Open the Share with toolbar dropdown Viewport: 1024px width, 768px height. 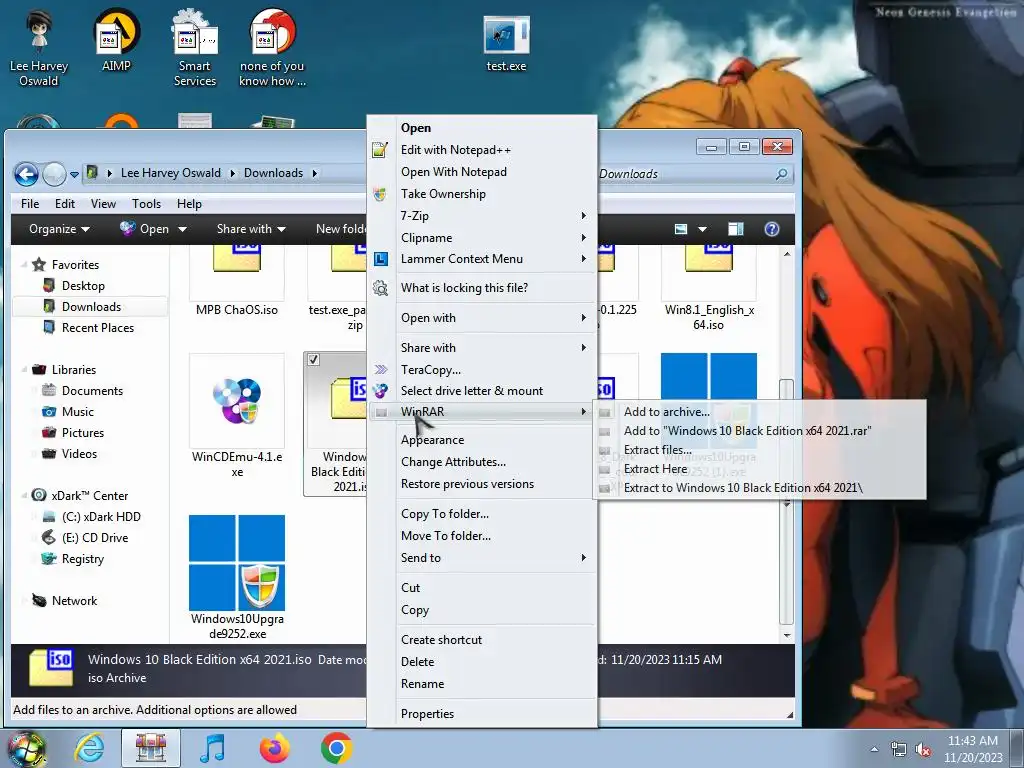(x=251, y=229)
